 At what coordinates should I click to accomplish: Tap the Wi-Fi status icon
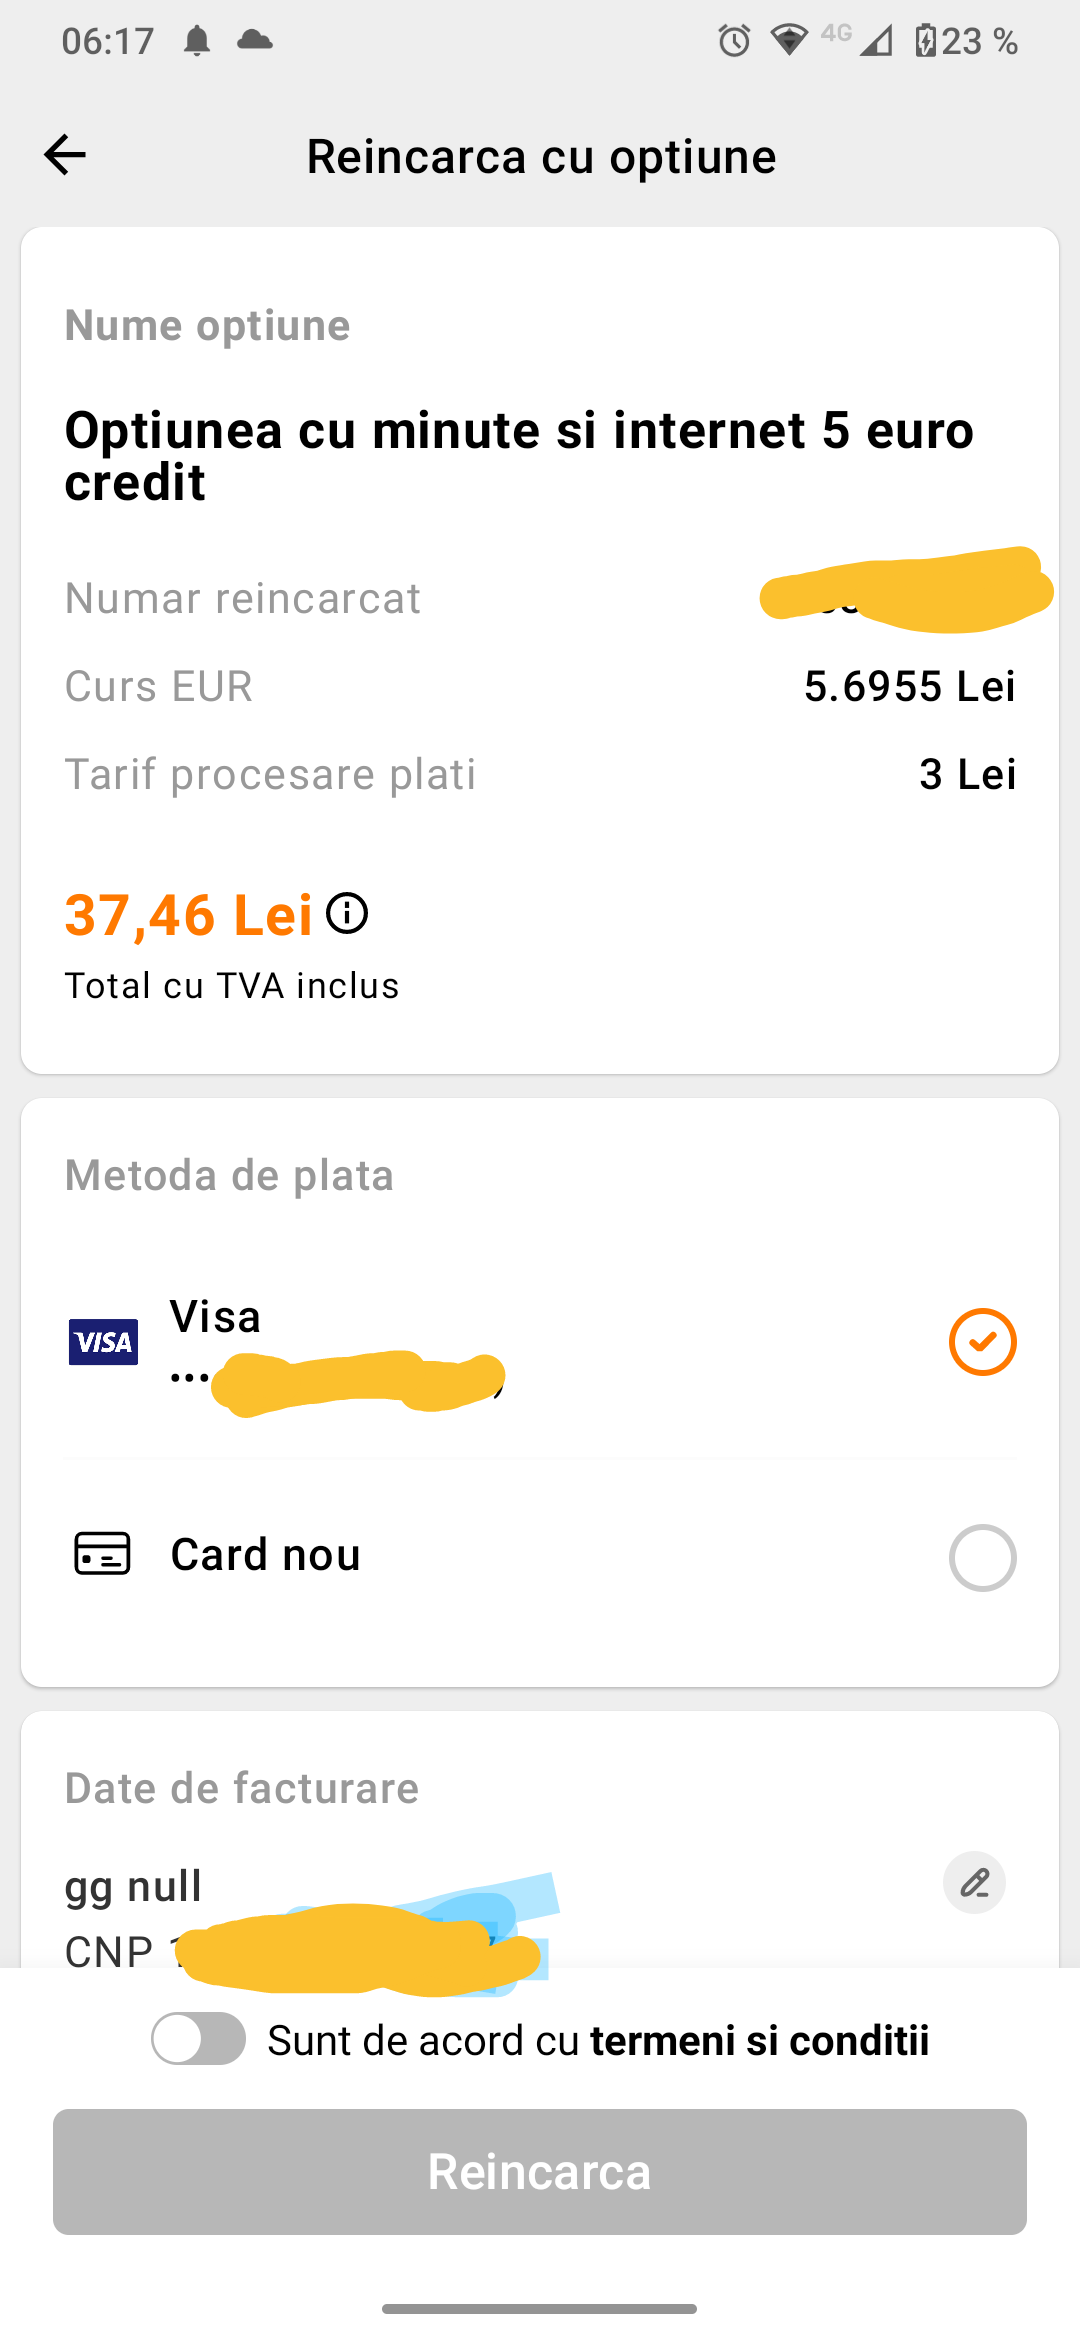[789, 41]
